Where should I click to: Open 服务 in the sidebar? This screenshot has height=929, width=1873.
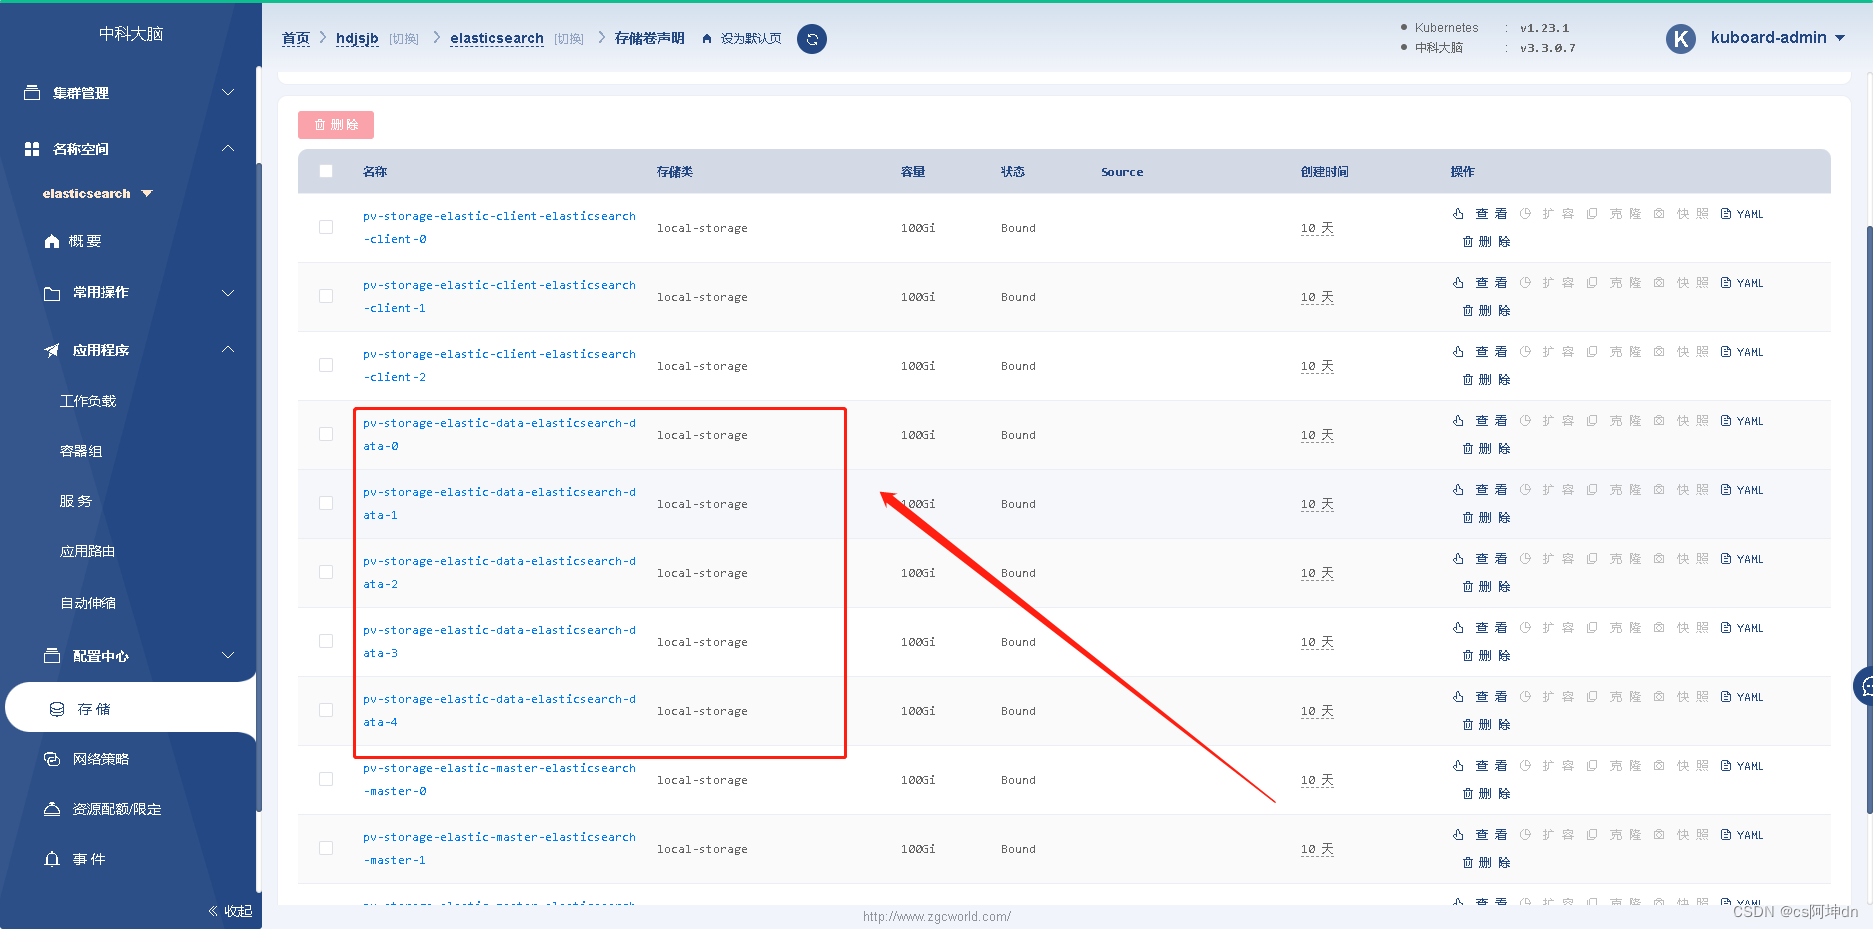click(x=76, y=501)
